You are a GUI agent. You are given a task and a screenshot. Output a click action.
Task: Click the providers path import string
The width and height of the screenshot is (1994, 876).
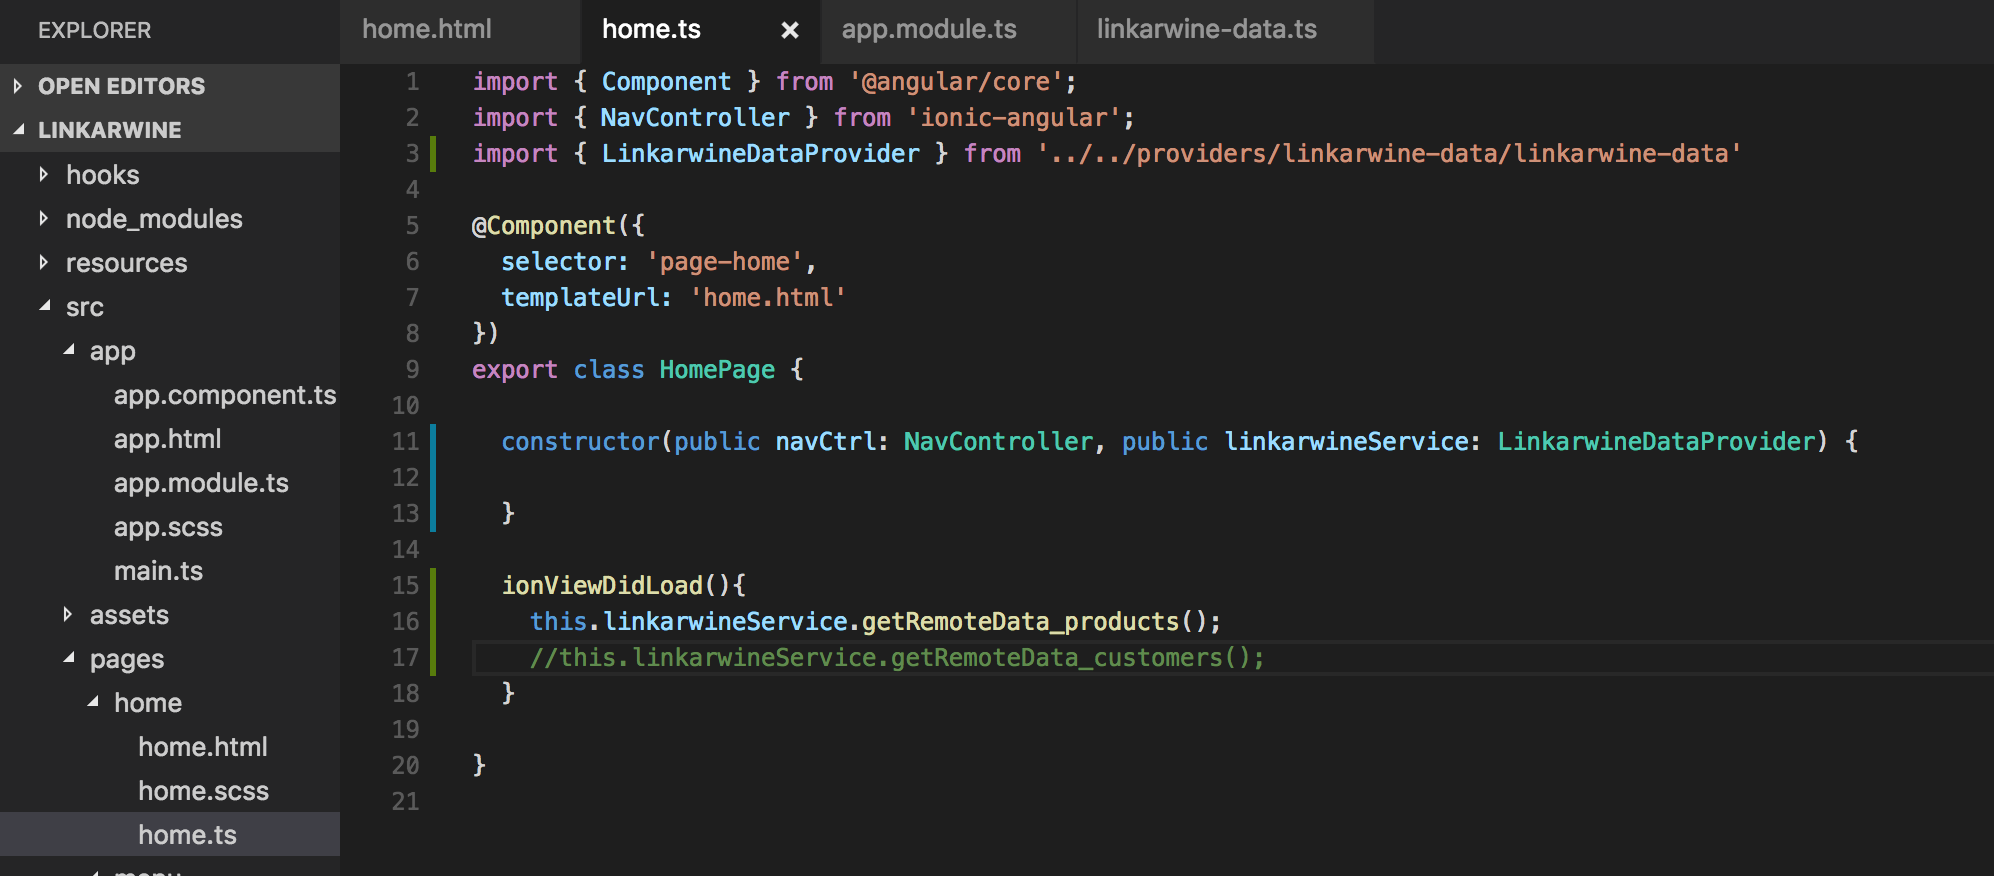click(1389, 154)
